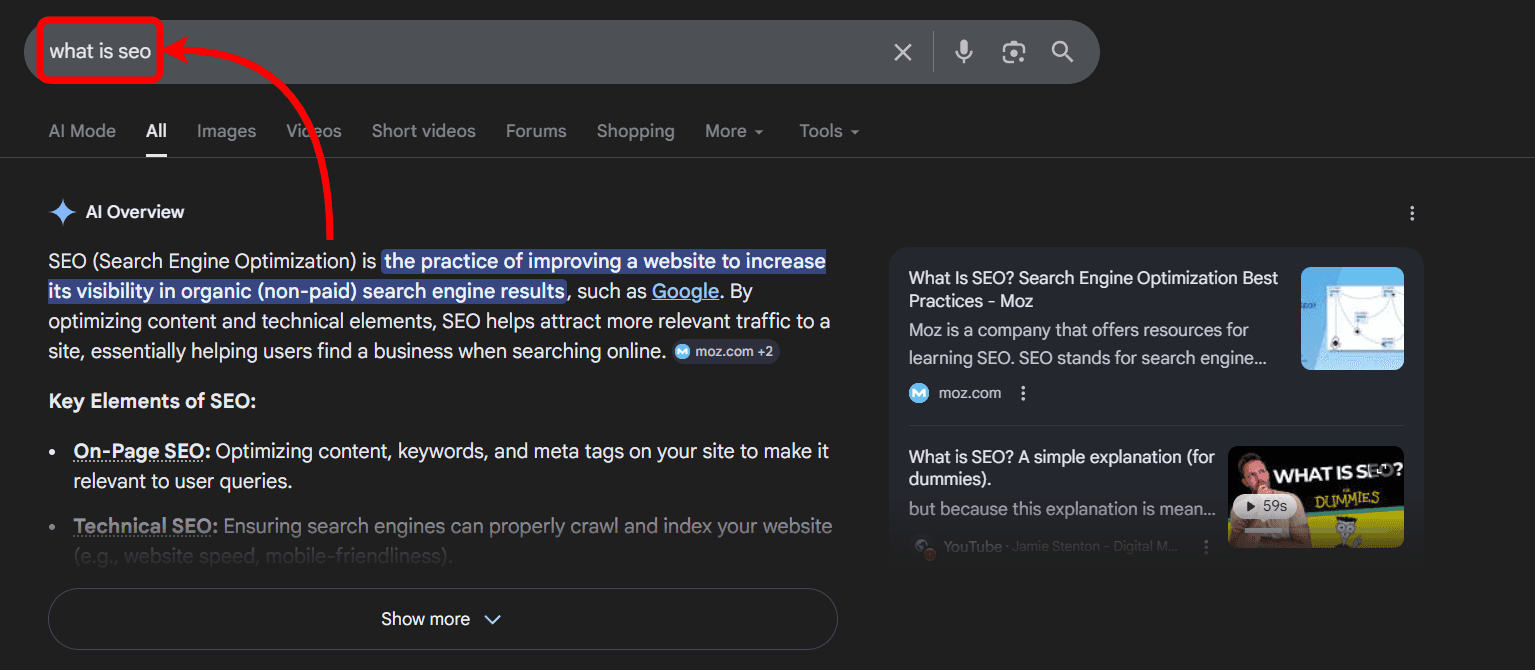Click the Show more button
The image size is (1535, 670).
coord(442,618)
